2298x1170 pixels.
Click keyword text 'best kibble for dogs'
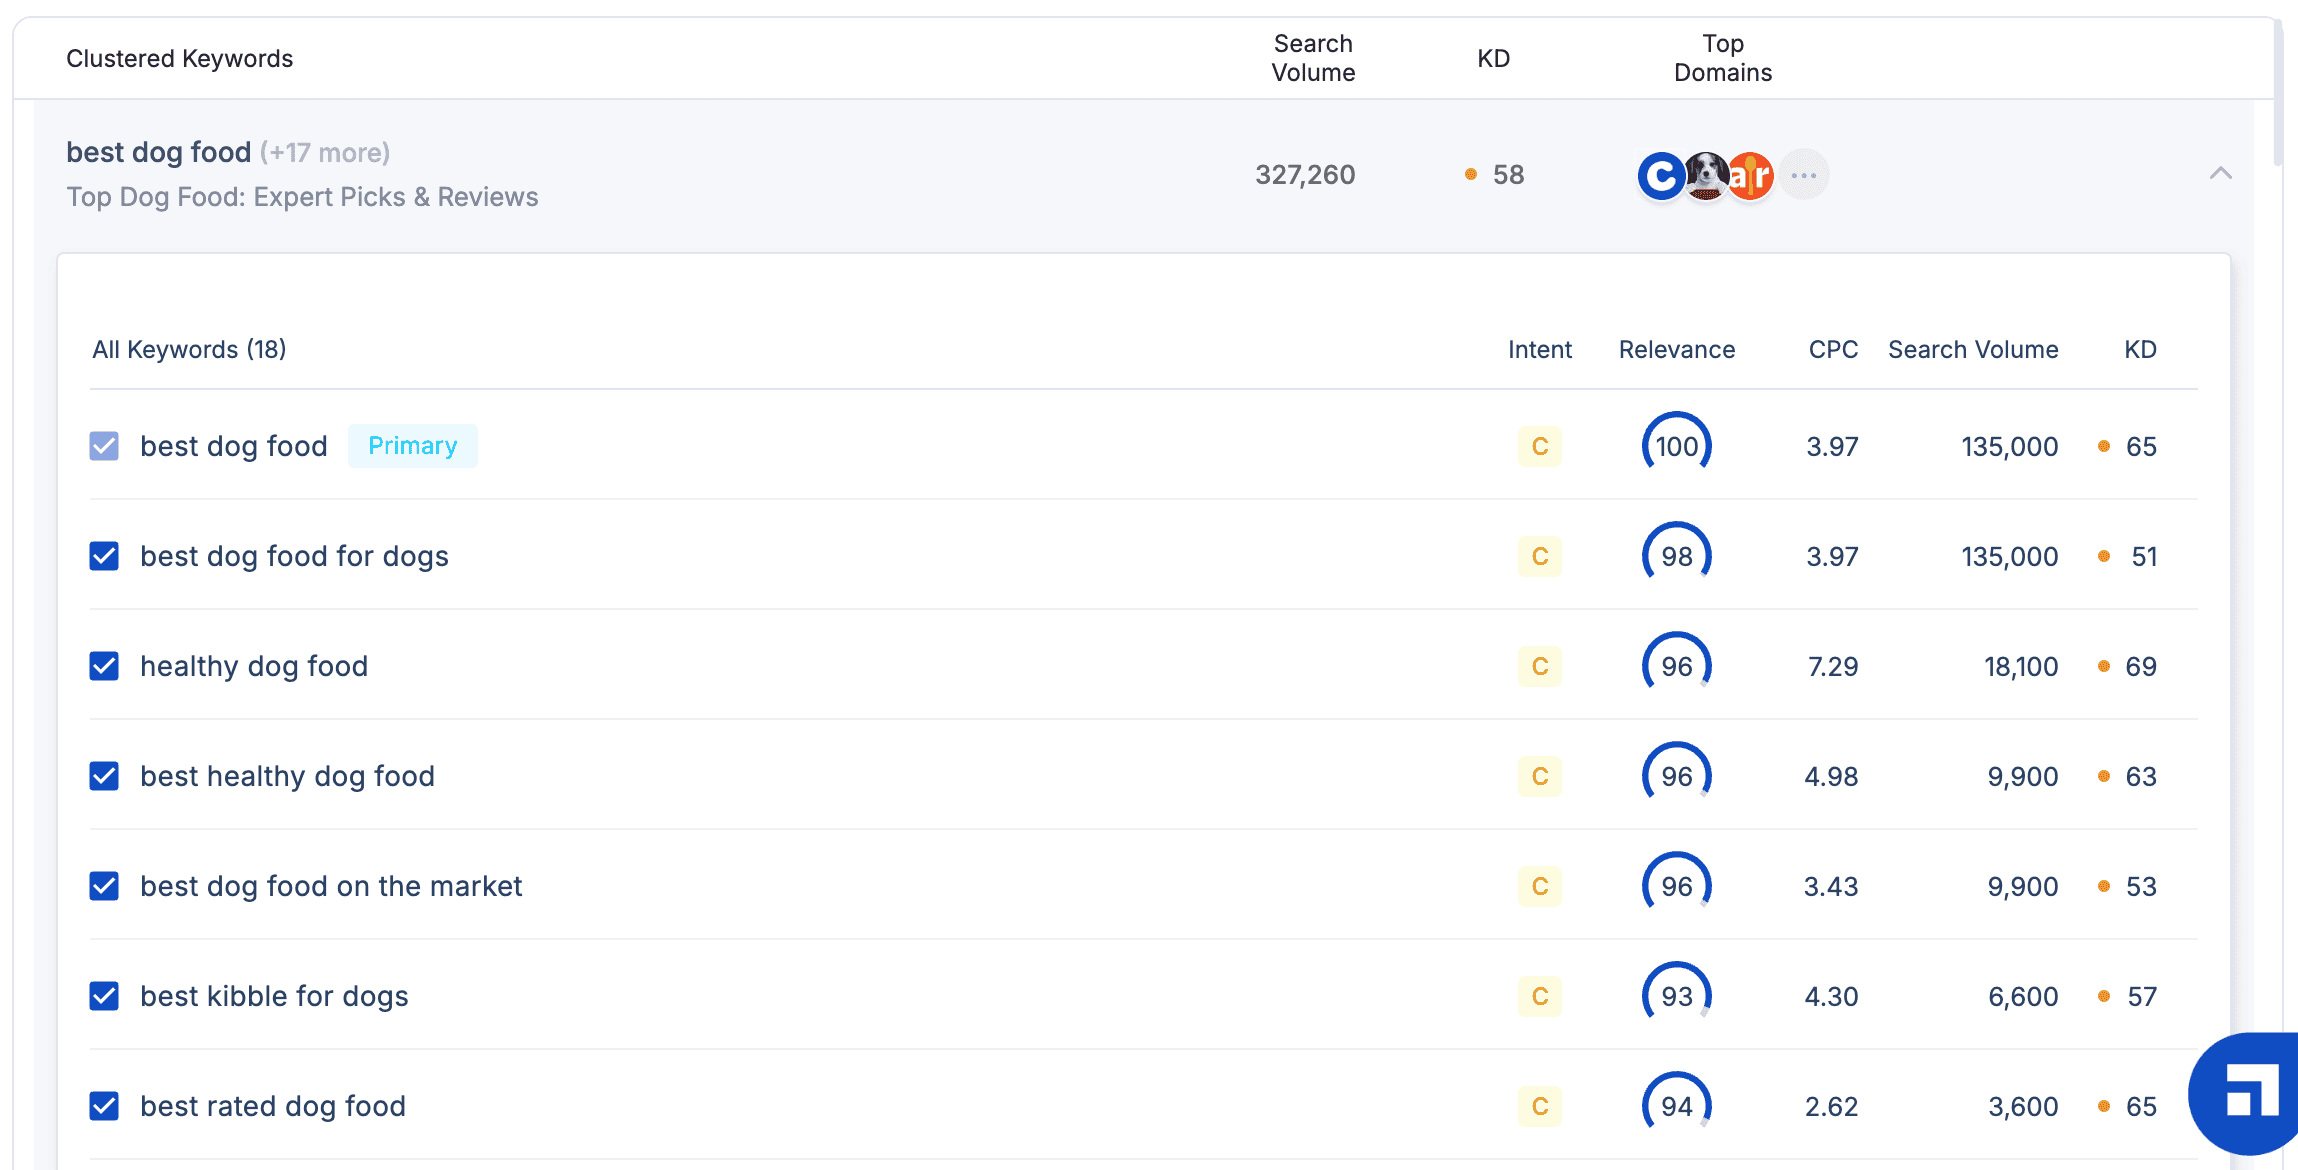274,997
